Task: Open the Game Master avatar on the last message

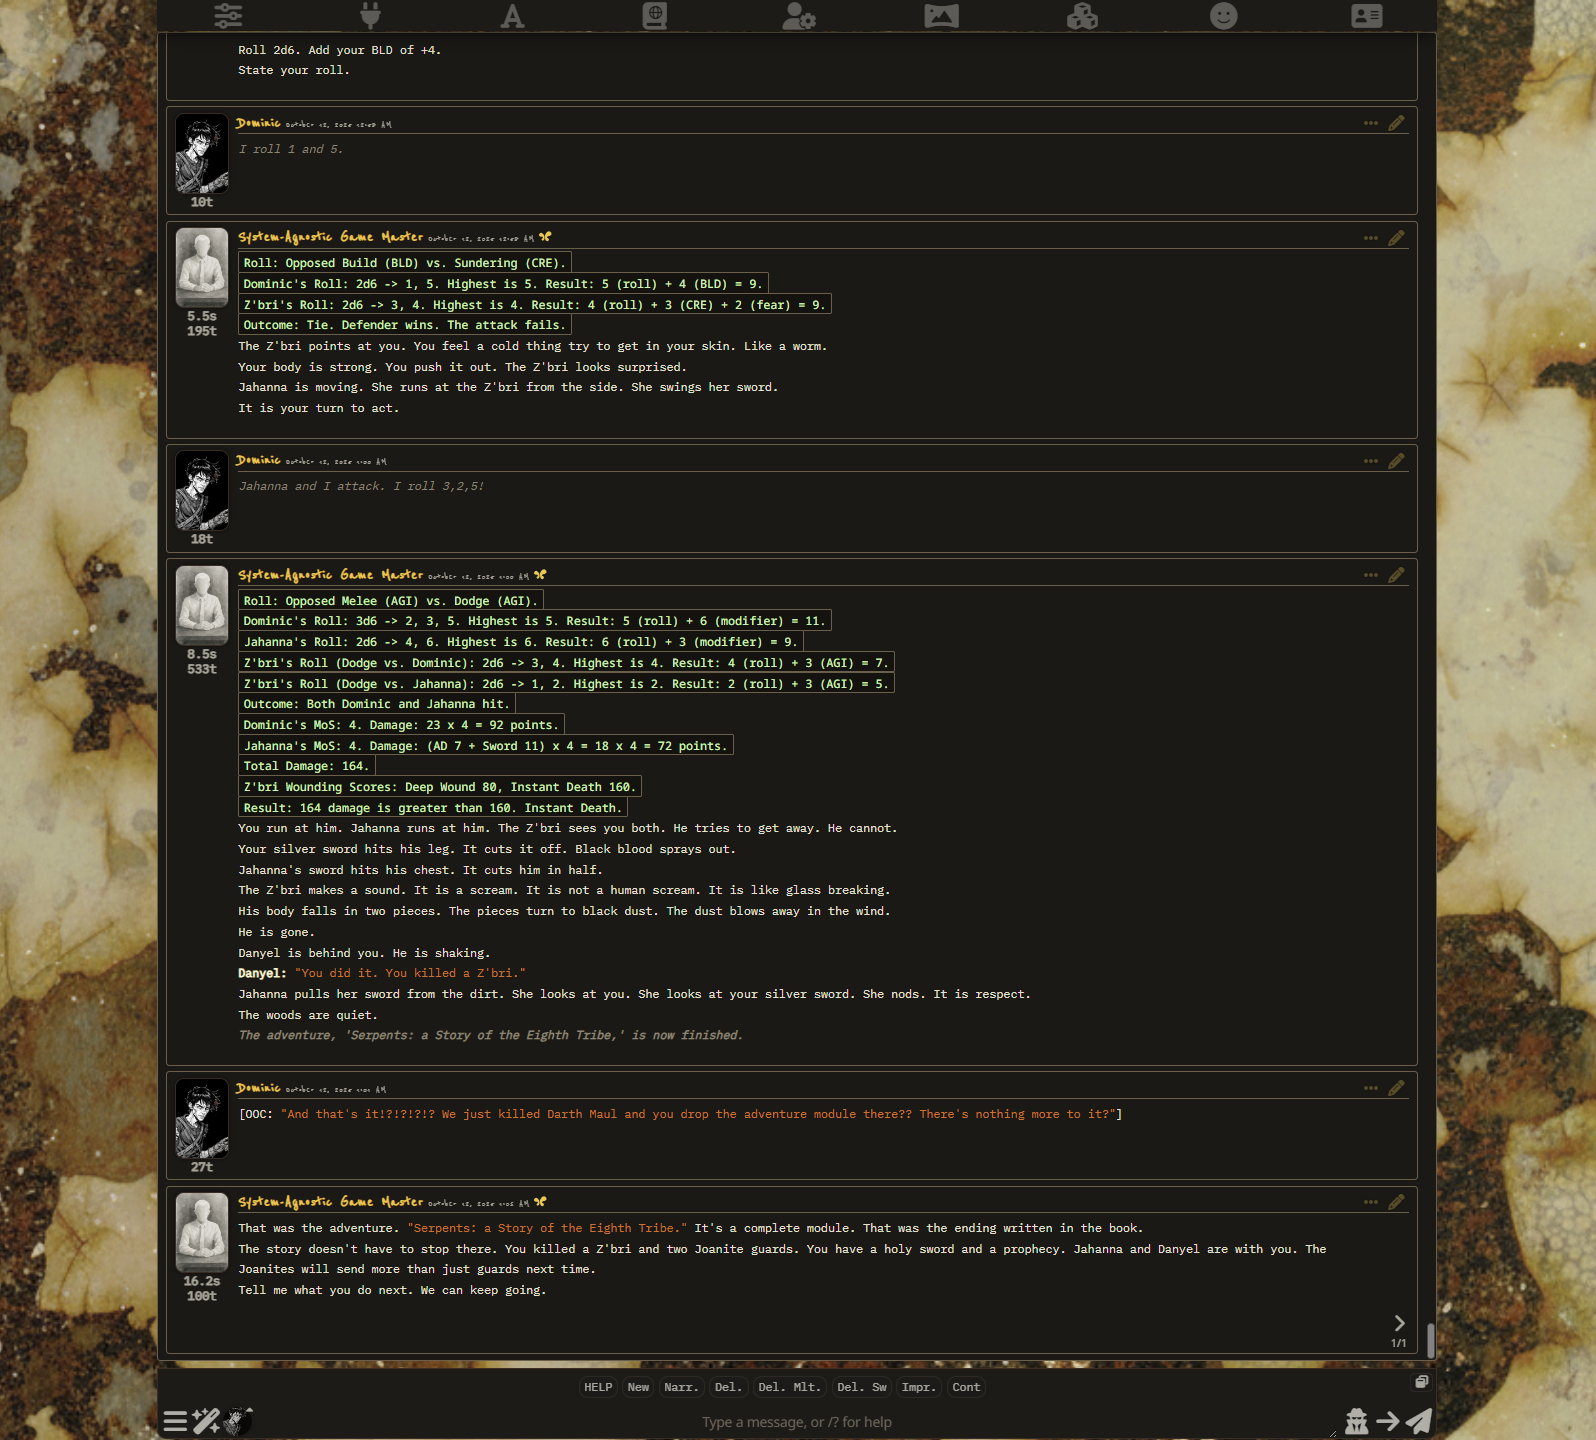Action: coord(202,1232)
